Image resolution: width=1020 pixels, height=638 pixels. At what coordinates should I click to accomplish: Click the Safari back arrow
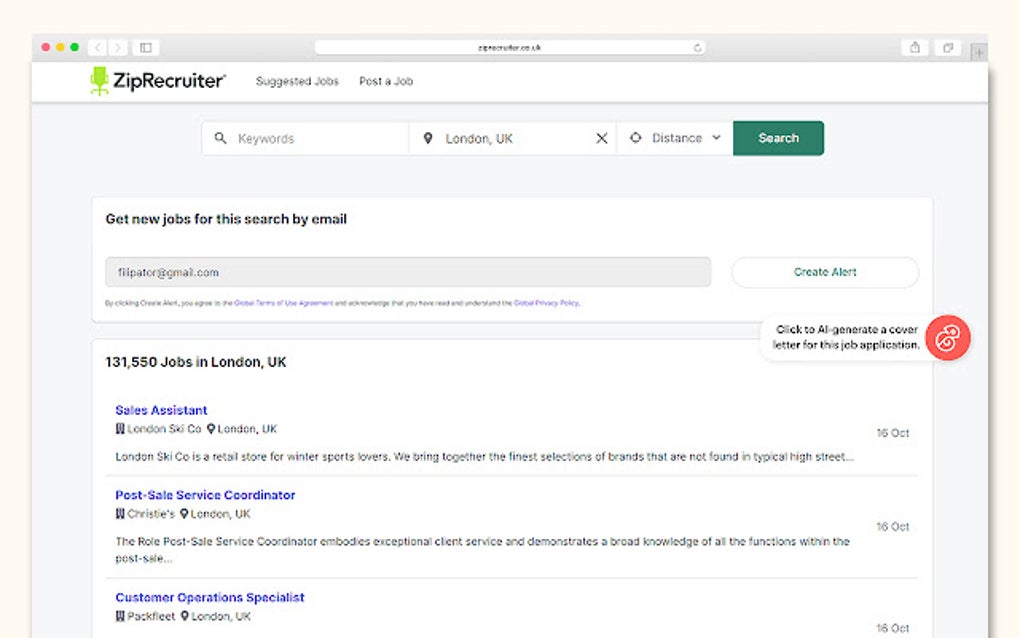(x=98, y=47)
